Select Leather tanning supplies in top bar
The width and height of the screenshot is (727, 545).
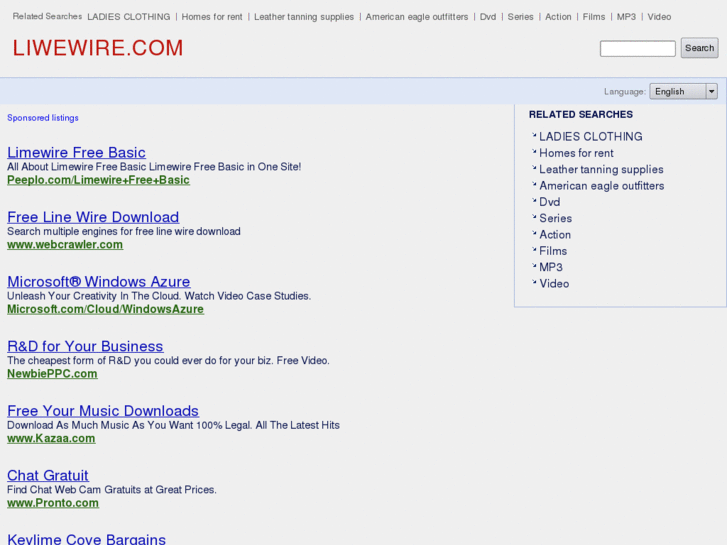pyautogui.click(x=304, y=17)
